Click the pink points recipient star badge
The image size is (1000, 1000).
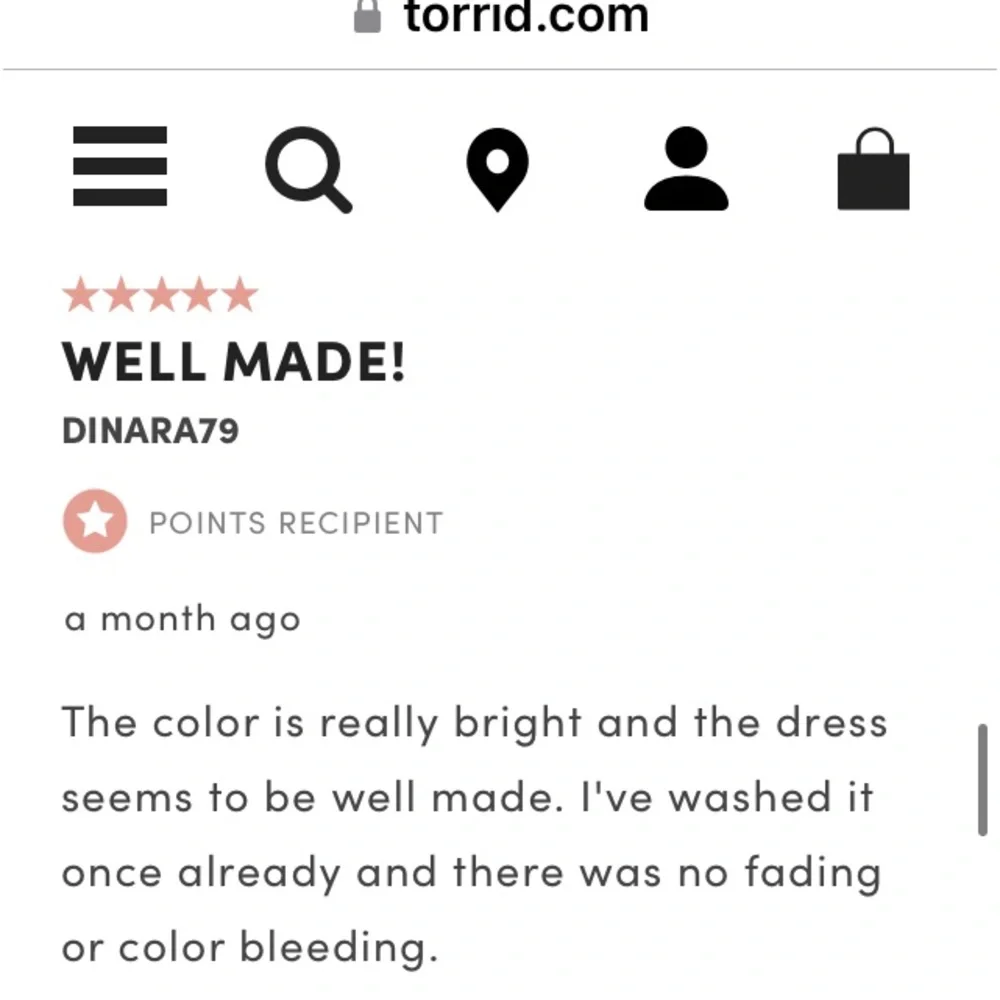(x=95, y=522)
